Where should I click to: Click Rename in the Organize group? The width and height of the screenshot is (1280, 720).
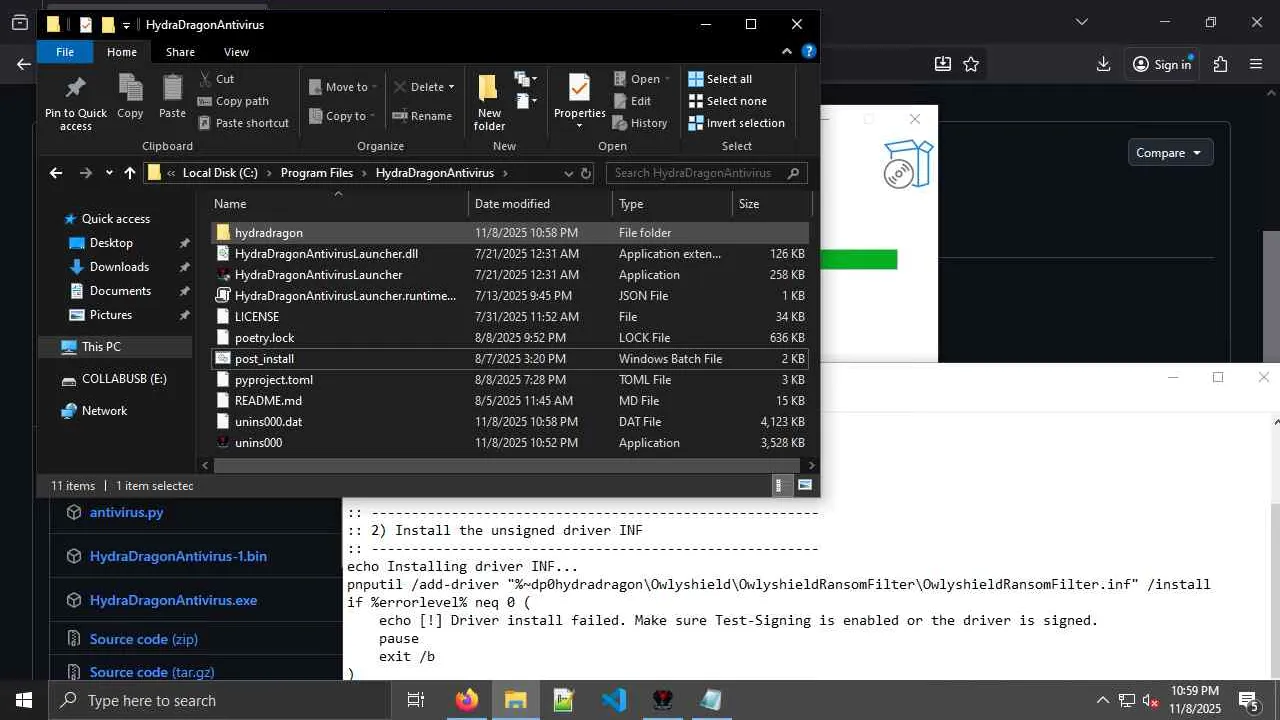(x=422, y=116)
